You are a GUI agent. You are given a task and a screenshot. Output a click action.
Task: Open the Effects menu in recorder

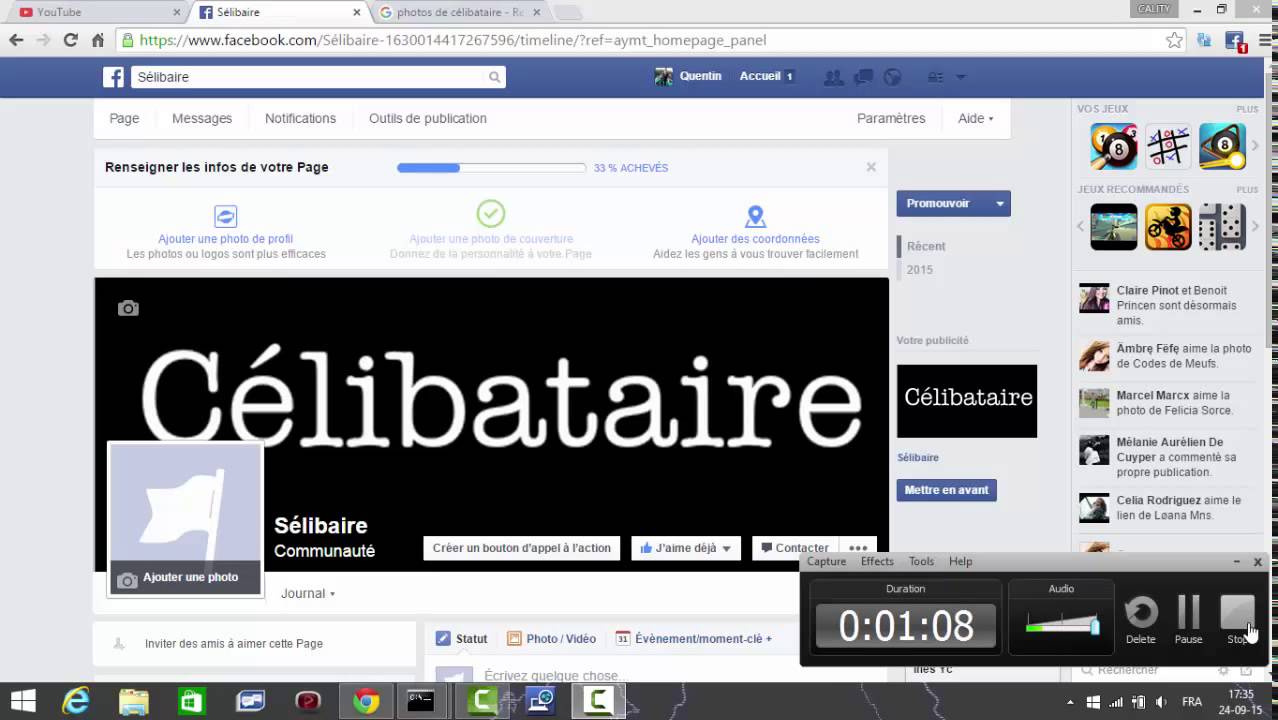(877, 561)
